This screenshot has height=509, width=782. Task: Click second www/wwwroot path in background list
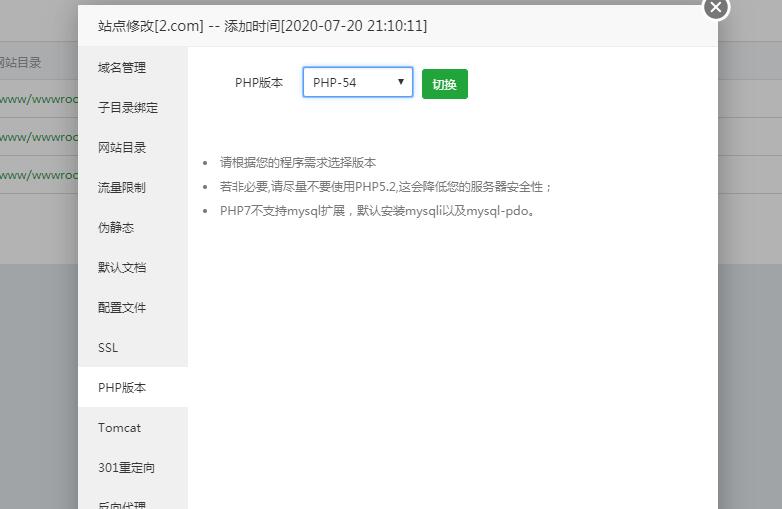pyautogui.click(x=39, y=137)
